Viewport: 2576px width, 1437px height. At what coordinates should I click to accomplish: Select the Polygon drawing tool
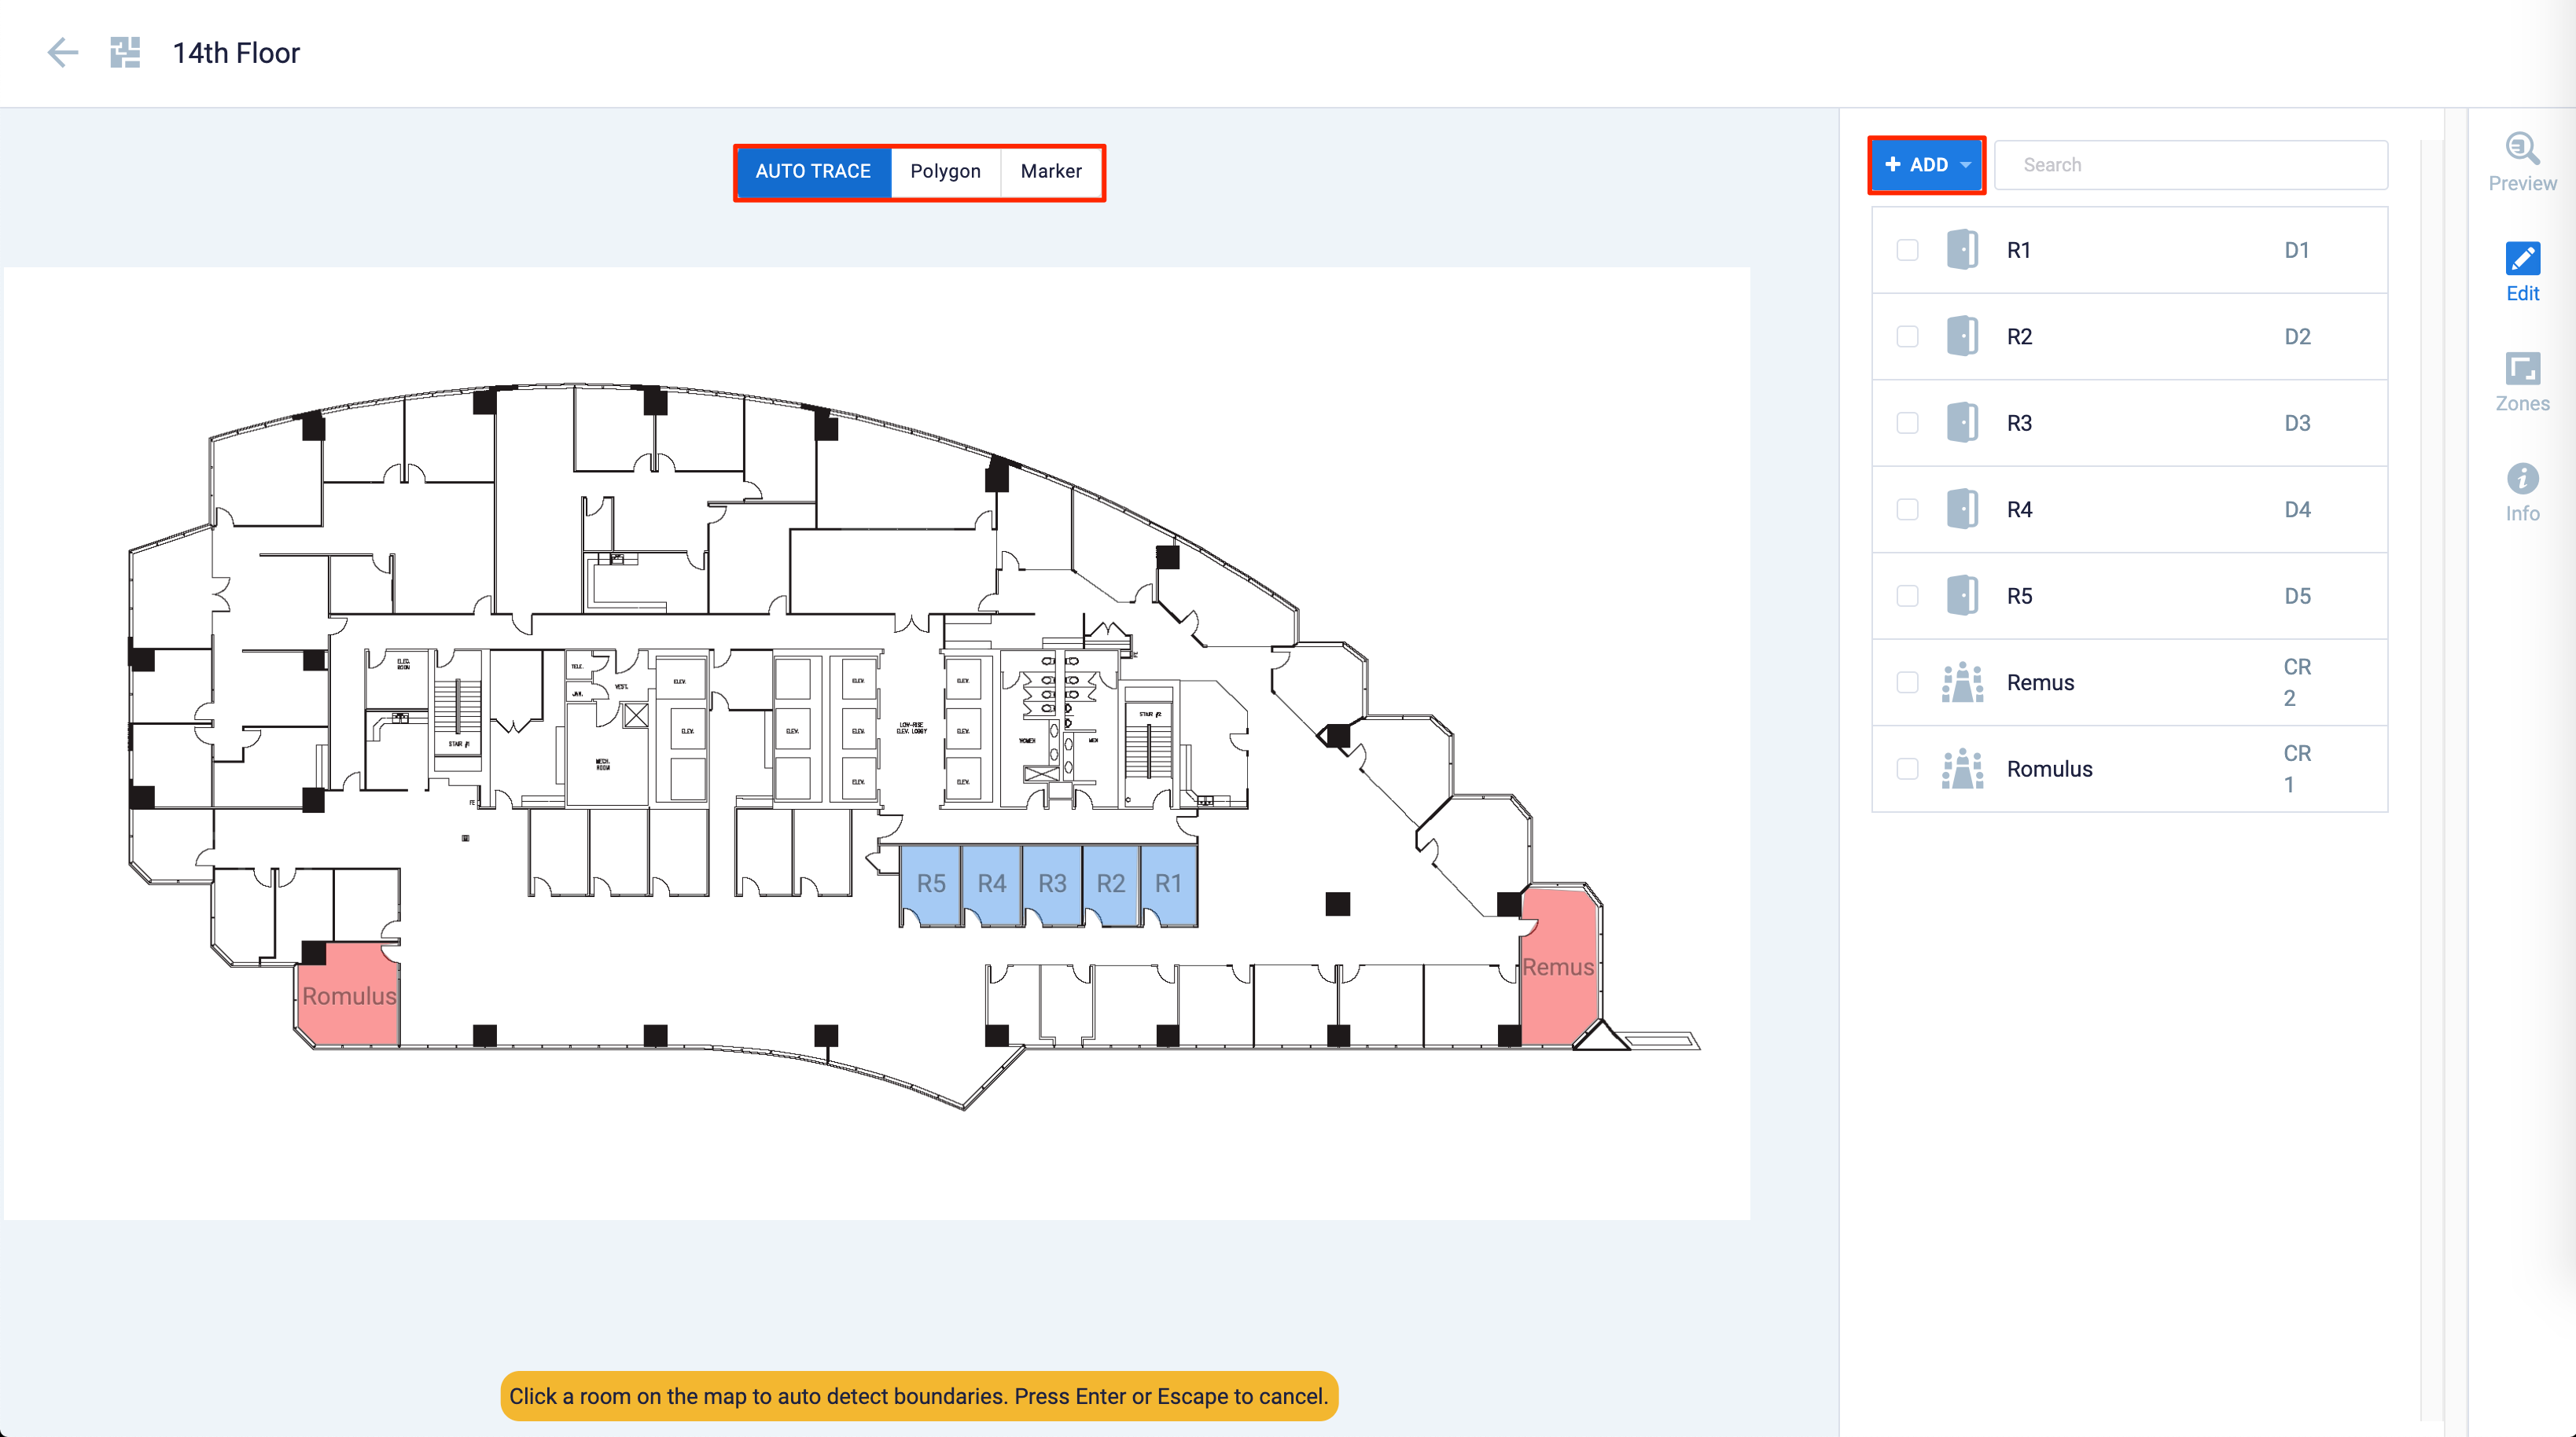click(945, 171)
